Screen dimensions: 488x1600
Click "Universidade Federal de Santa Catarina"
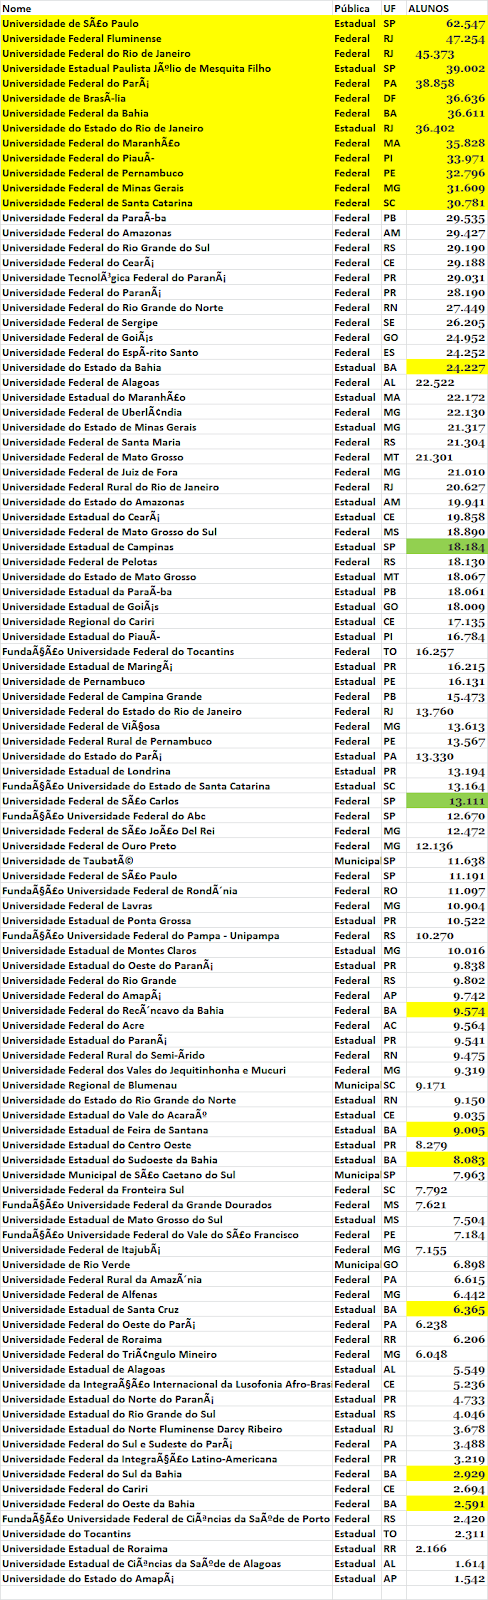[97, 203]
